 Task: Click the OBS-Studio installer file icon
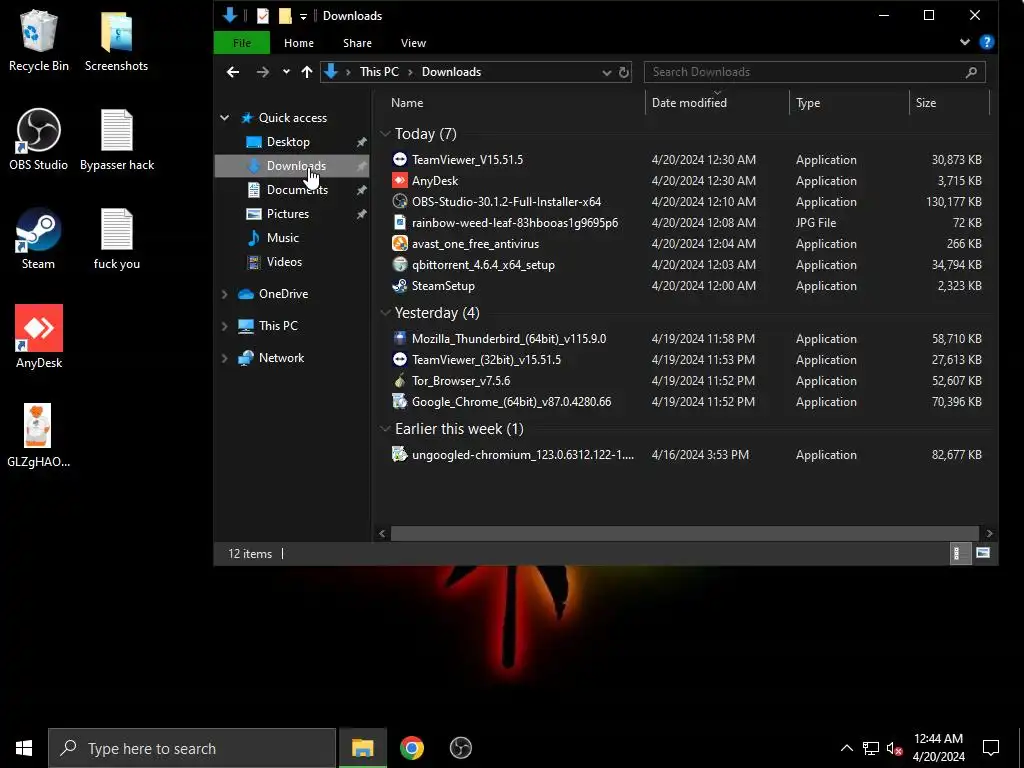[x=400, y=201]
